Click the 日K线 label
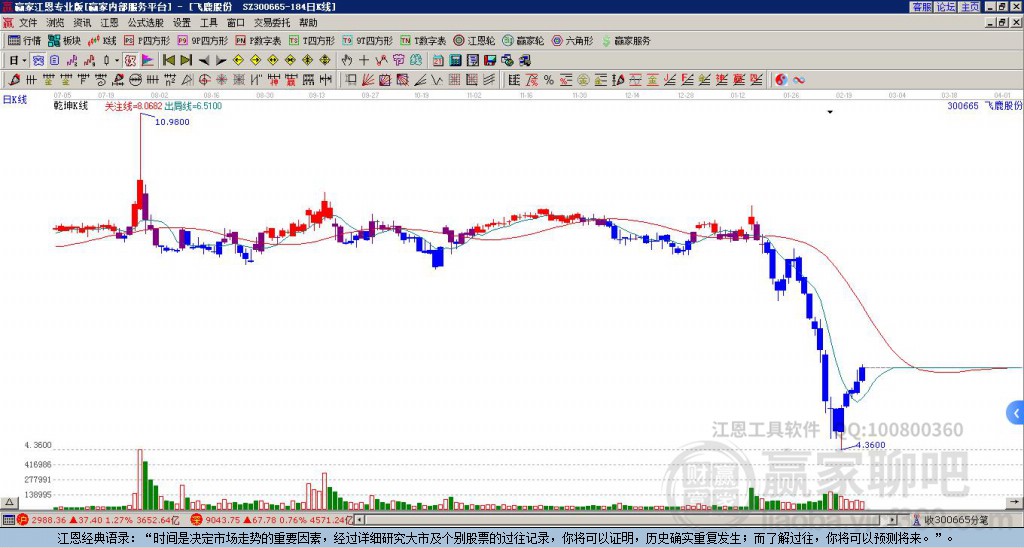 [x=15, y=100]
